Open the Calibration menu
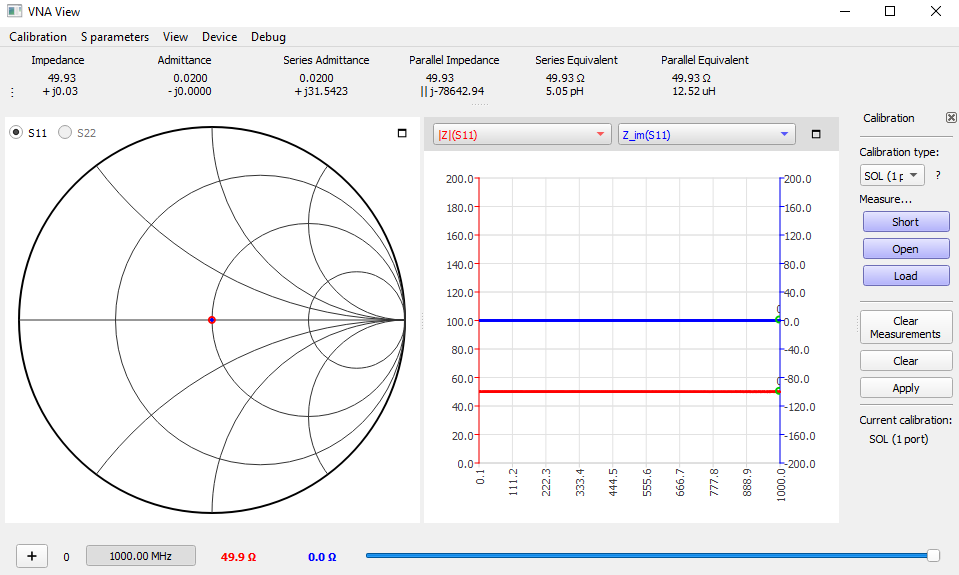 38,37
